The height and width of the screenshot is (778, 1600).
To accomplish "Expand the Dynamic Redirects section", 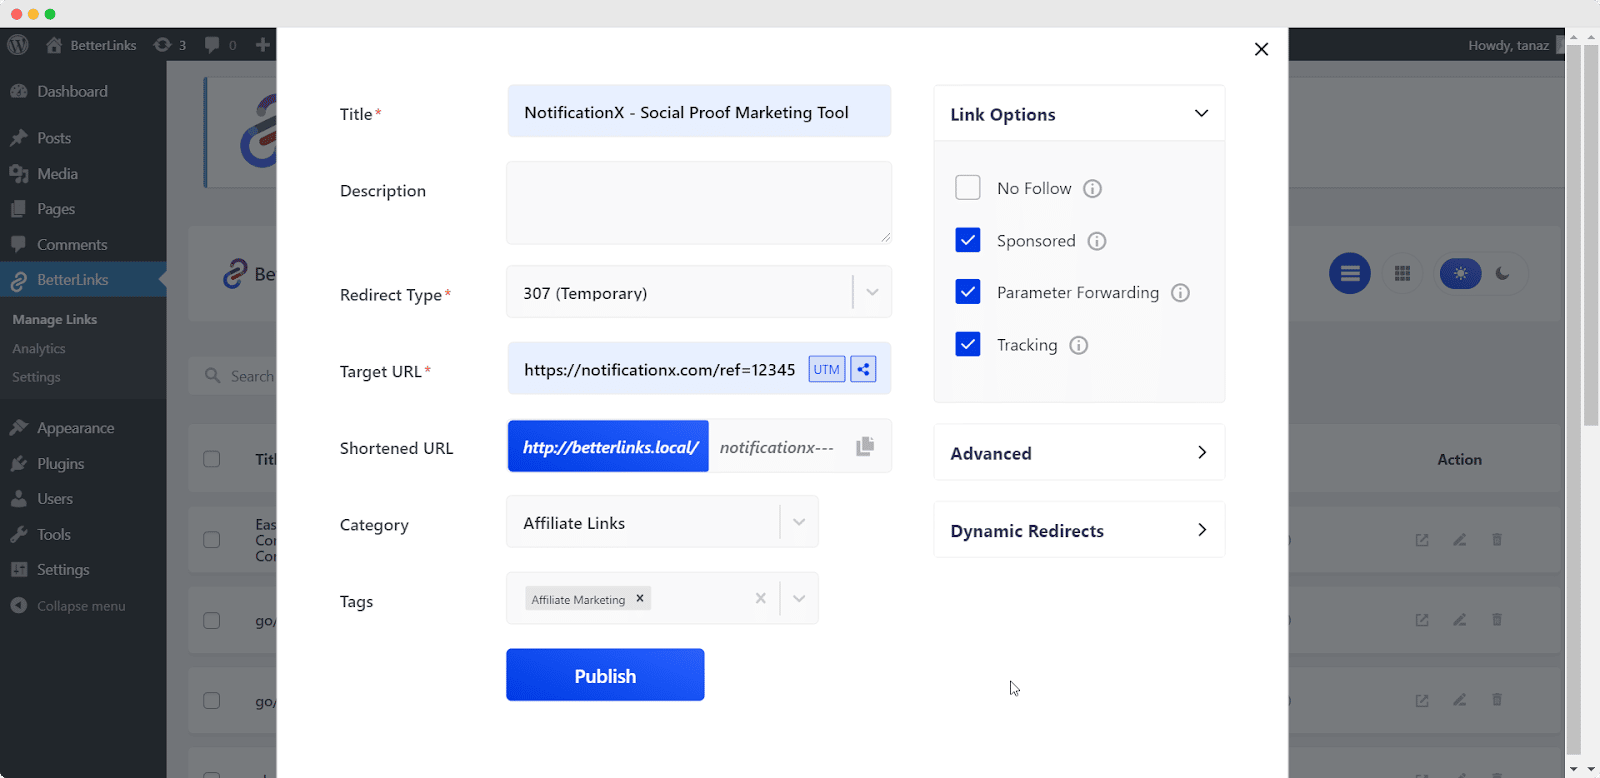I will pos(1078,530).
